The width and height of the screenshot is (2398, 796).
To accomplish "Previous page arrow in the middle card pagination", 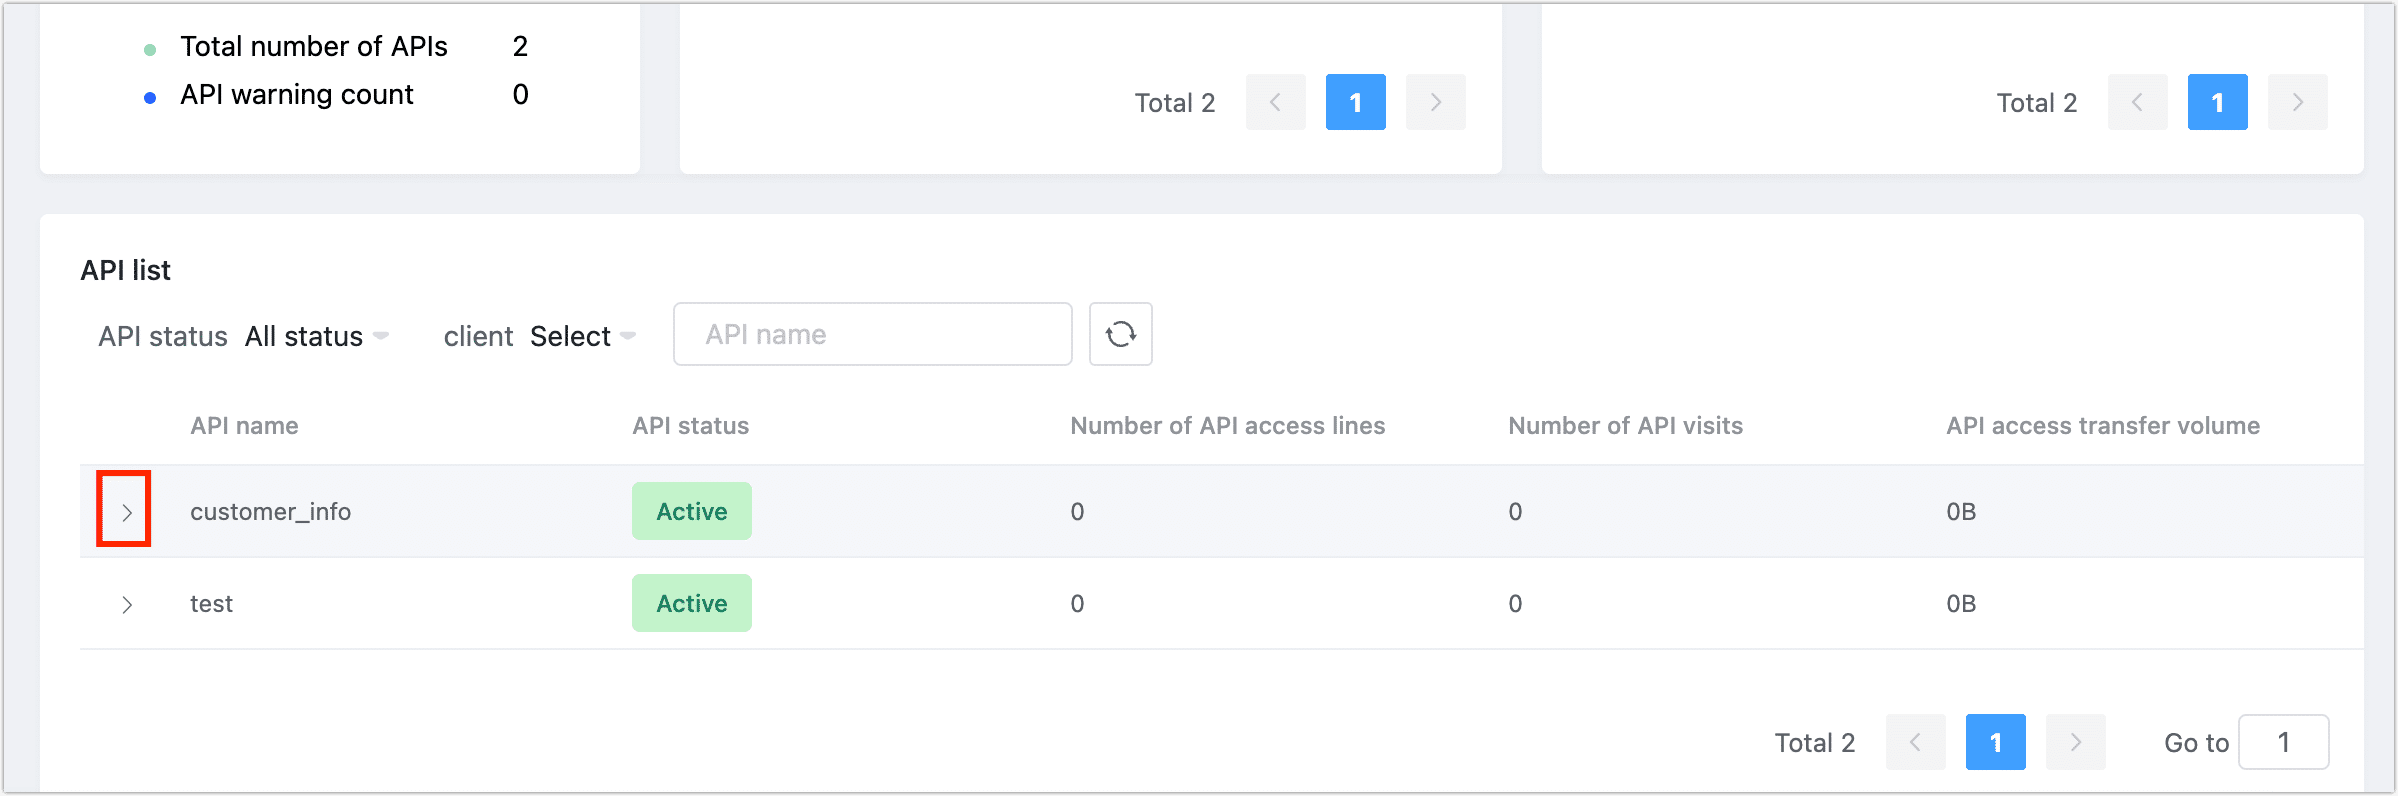I will [1275, 102].
